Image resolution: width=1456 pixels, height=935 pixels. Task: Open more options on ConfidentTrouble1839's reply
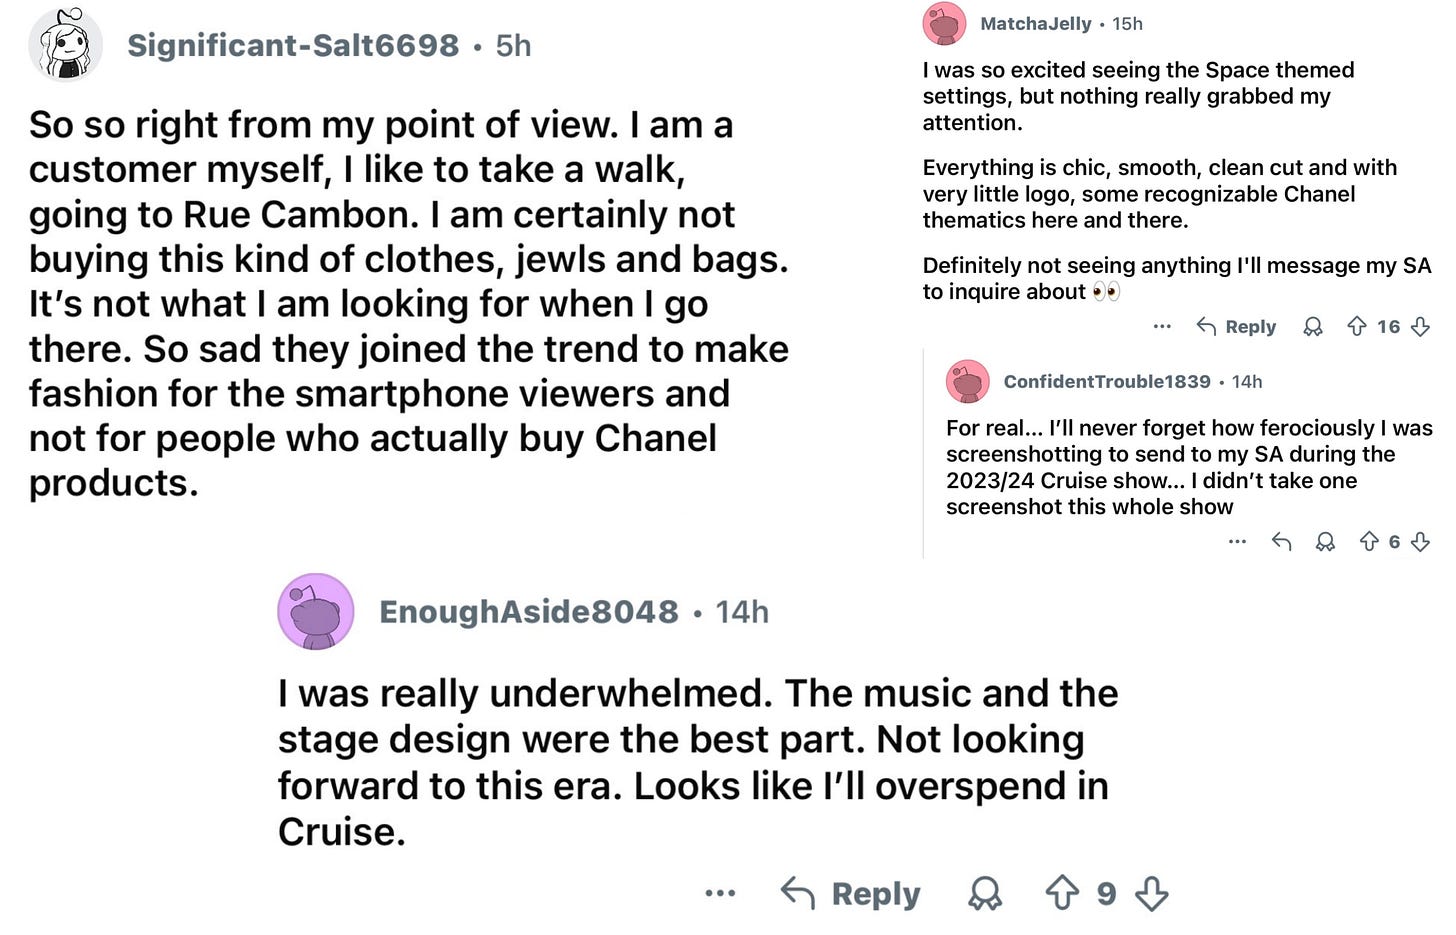1237,542
